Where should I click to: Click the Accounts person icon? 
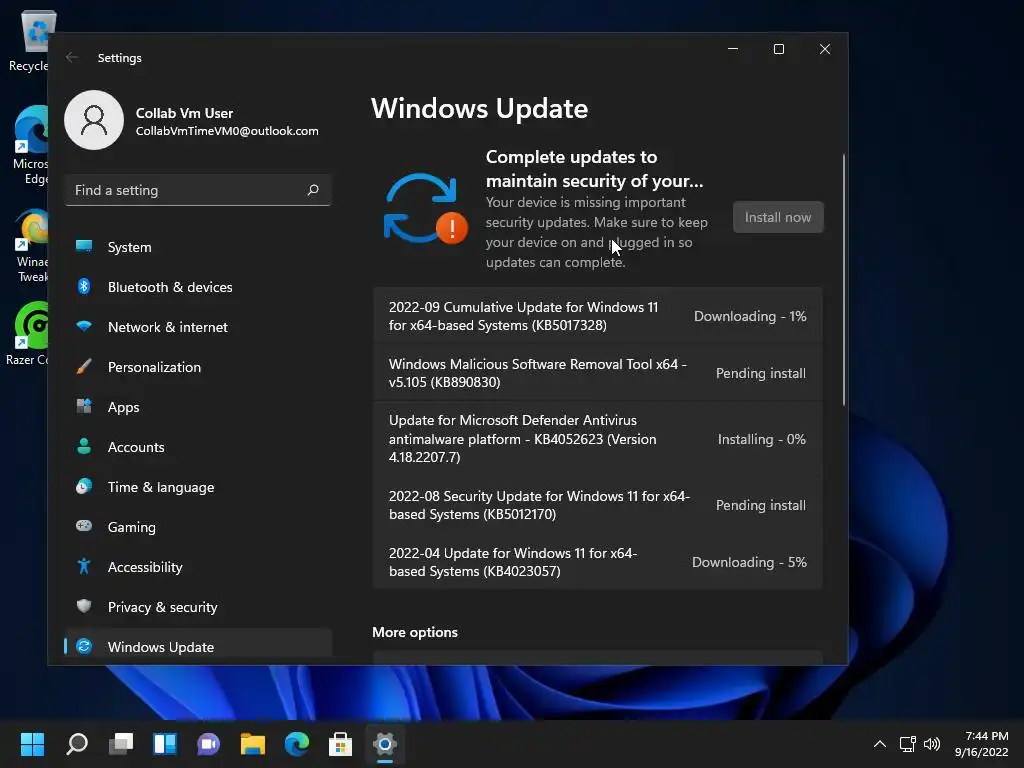(x=84, y=446)
